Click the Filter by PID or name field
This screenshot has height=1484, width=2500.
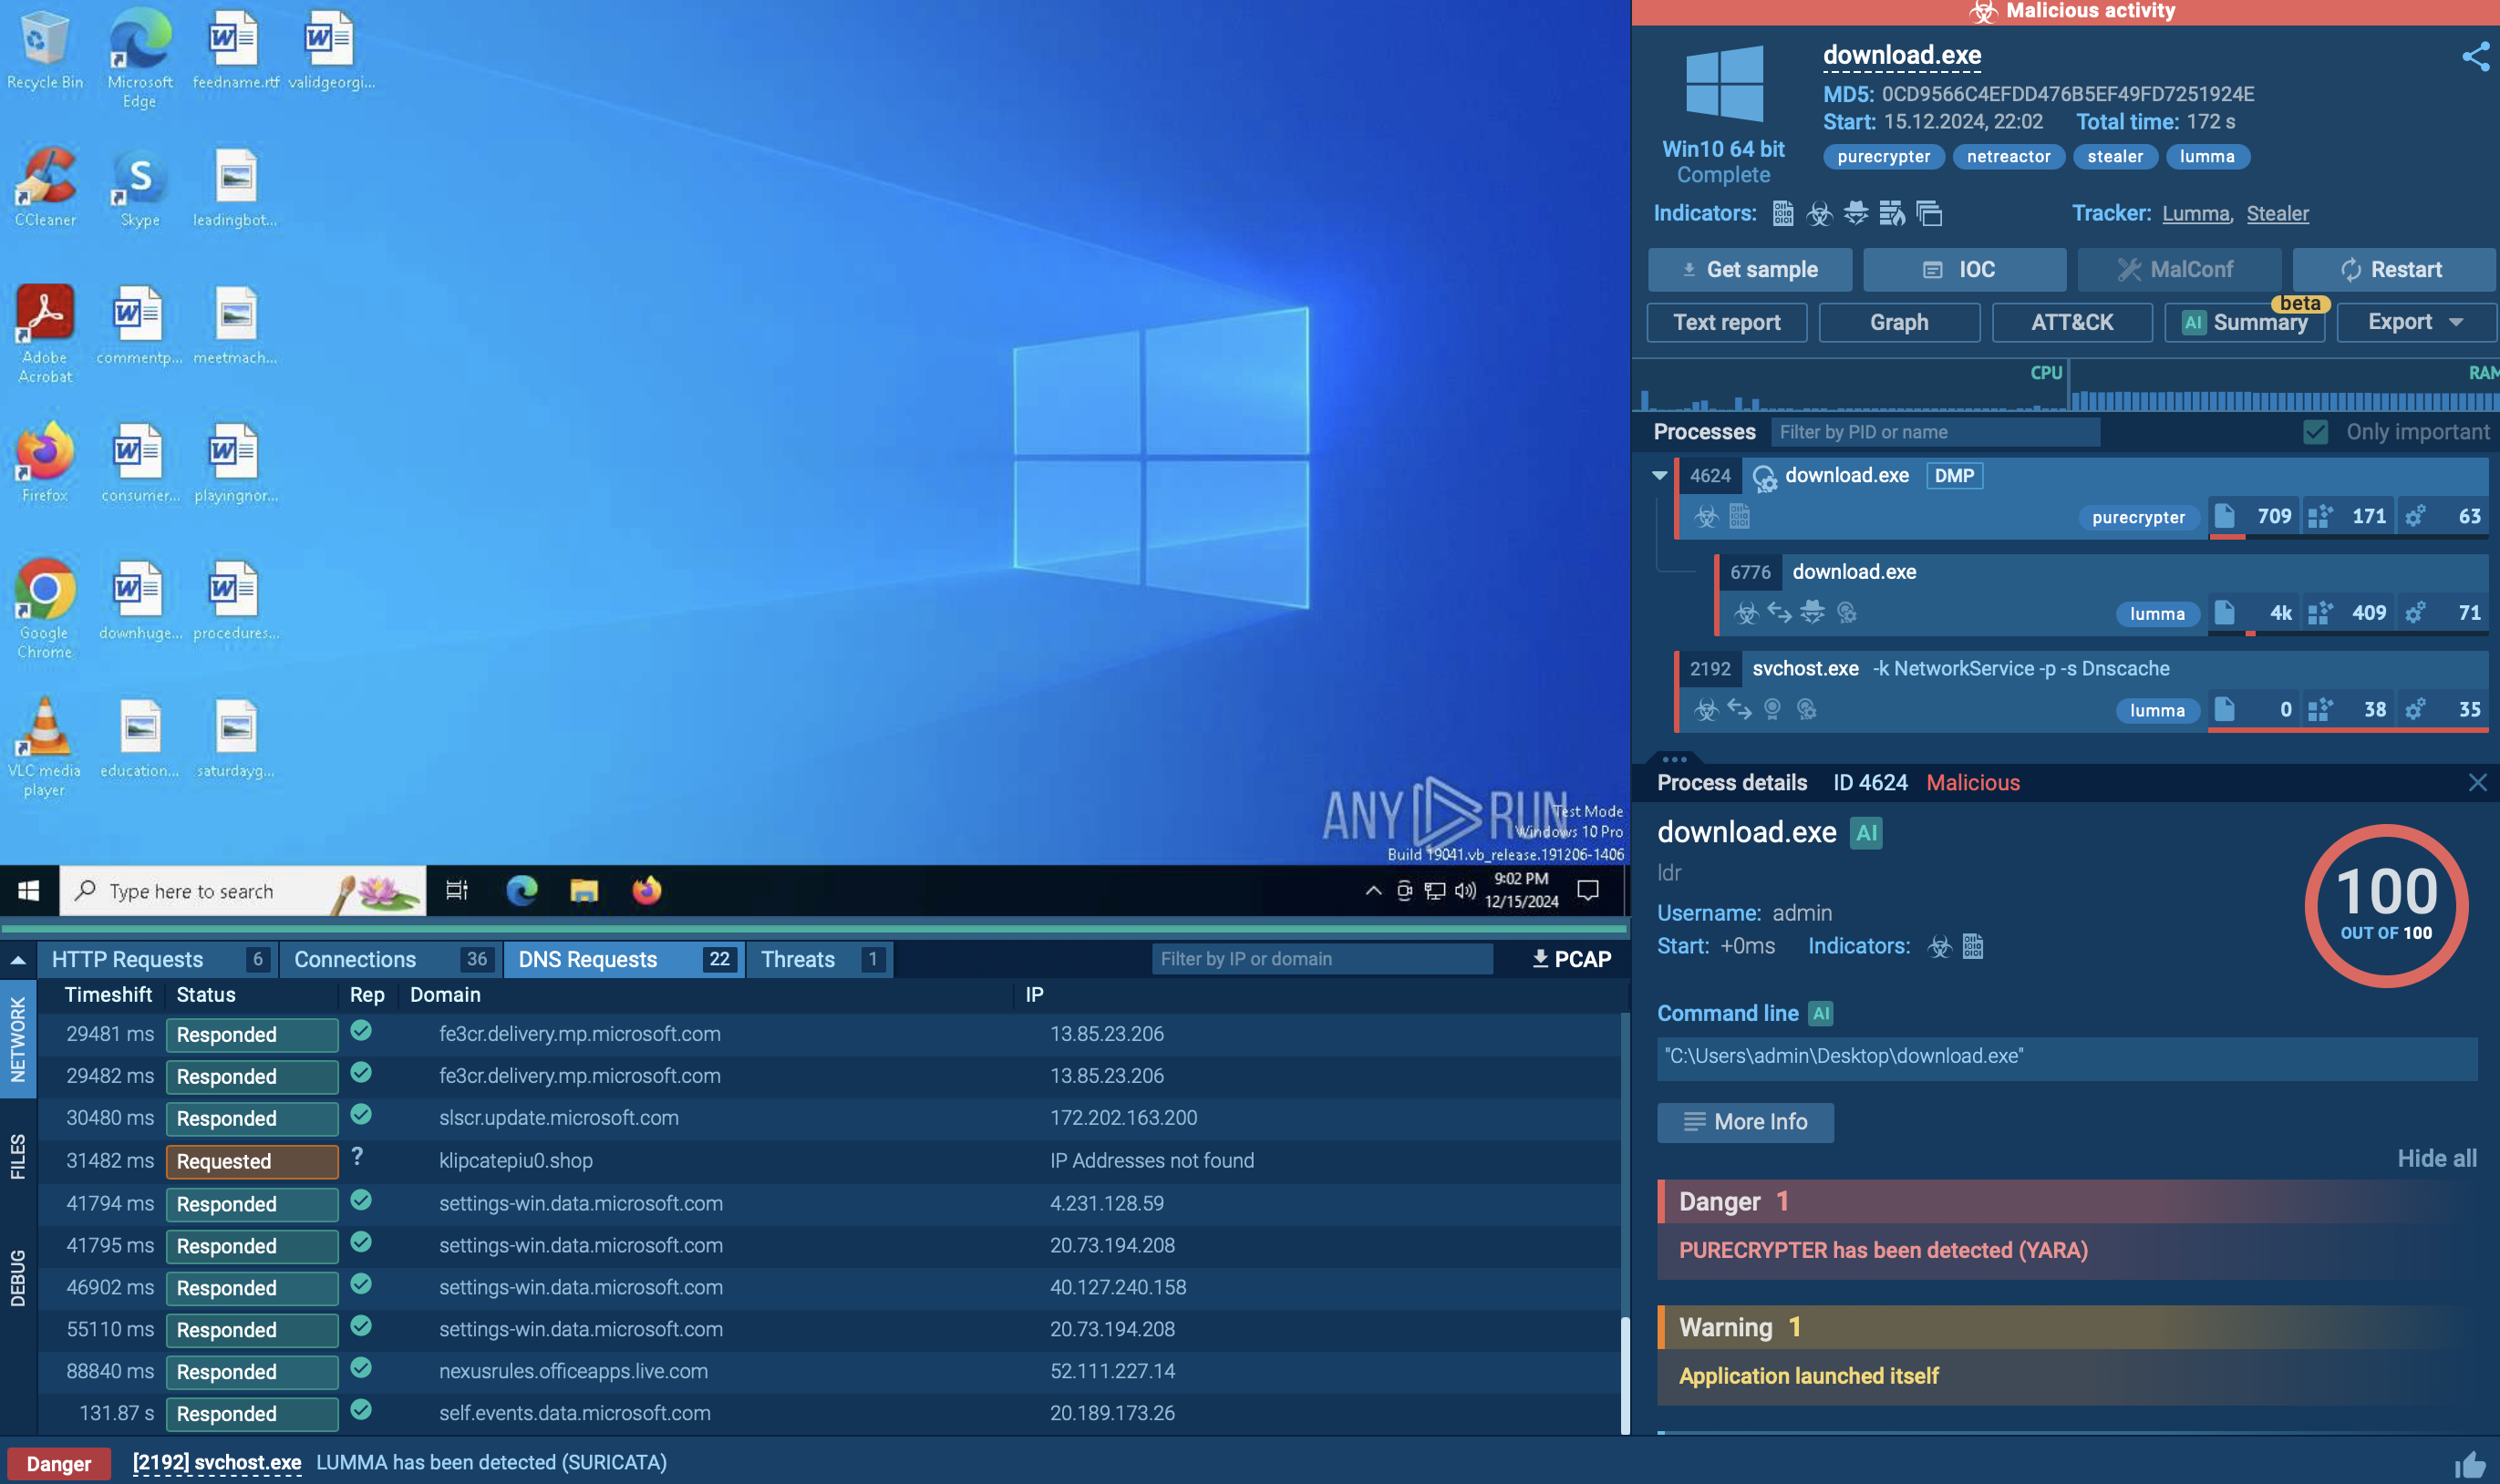(x=1934, y=432)
